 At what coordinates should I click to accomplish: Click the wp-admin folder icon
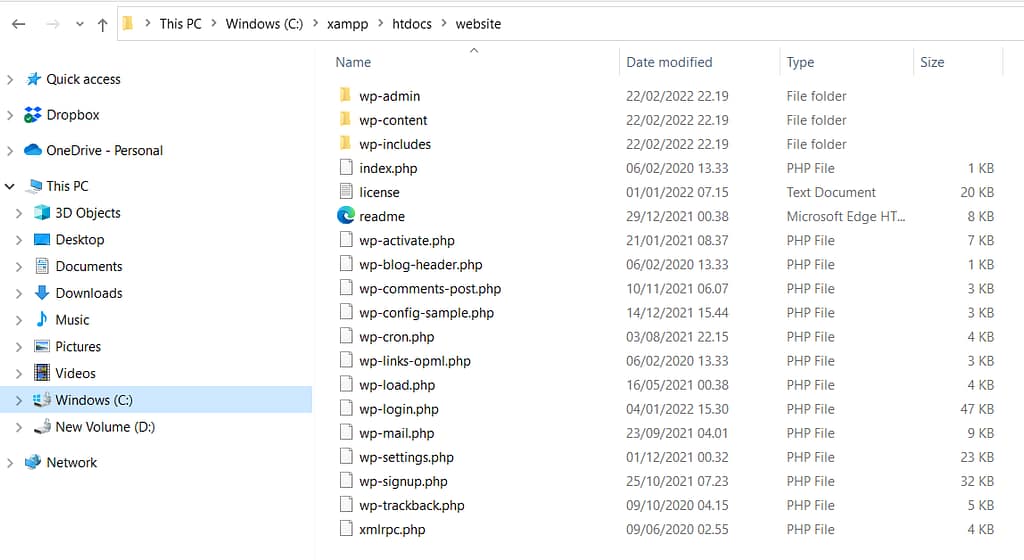346,96
